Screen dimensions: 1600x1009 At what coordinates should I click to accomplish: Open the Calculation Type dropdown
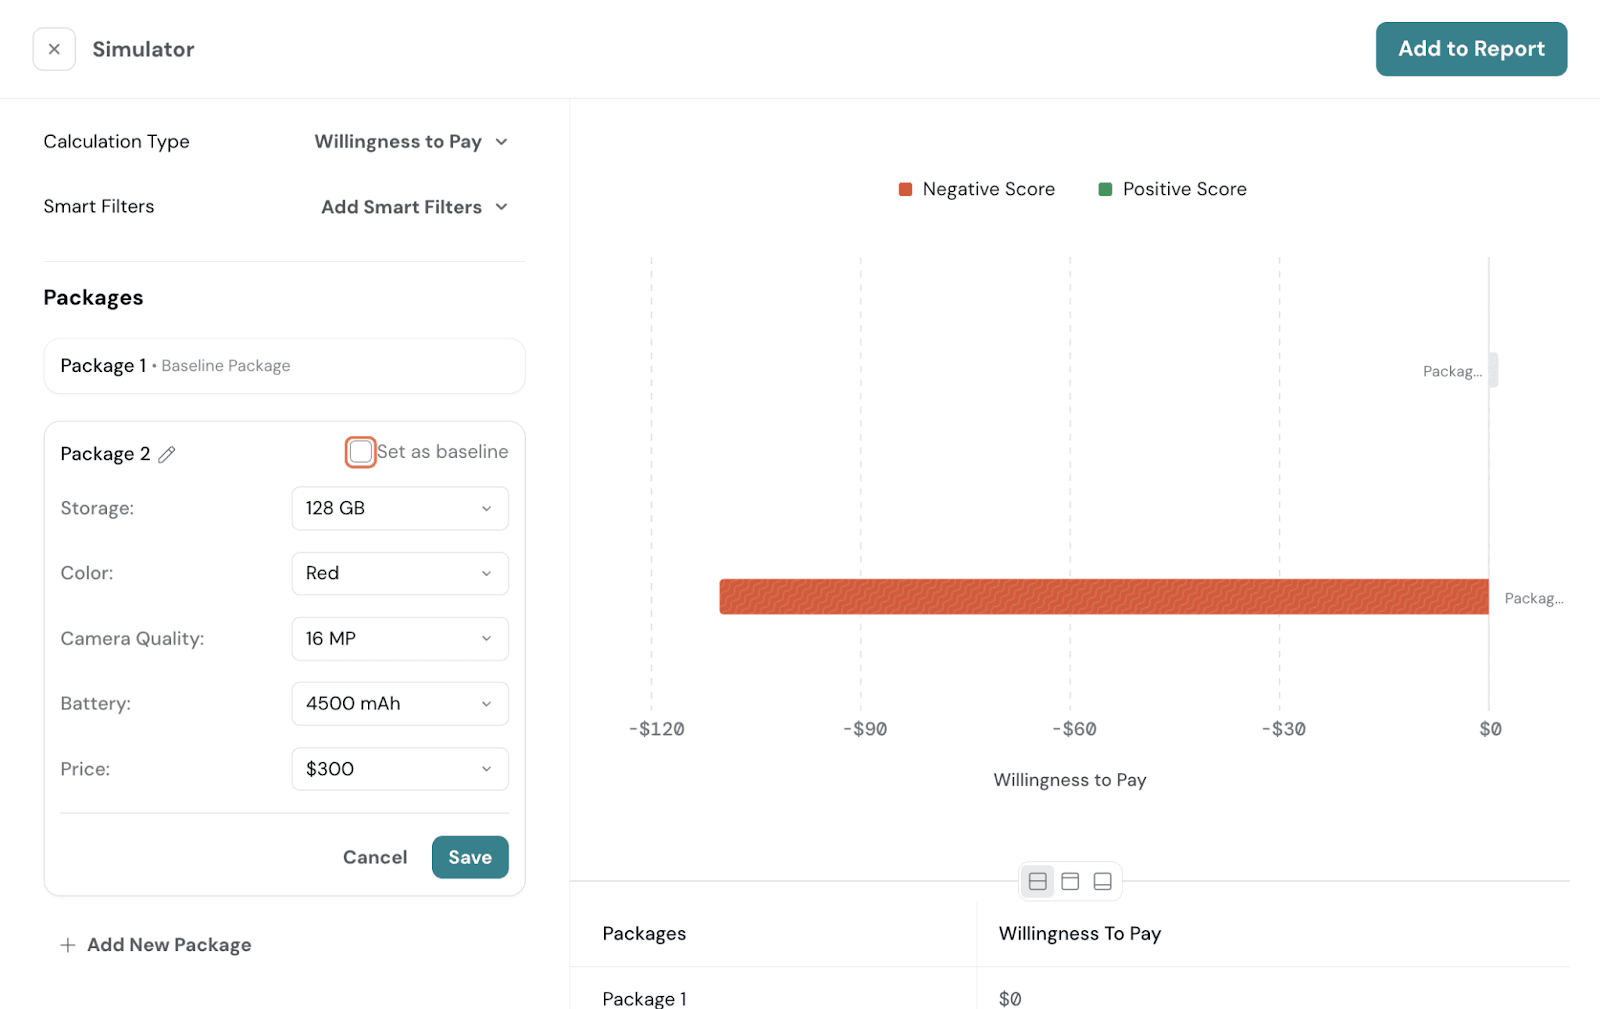click(x=411, y=142)
